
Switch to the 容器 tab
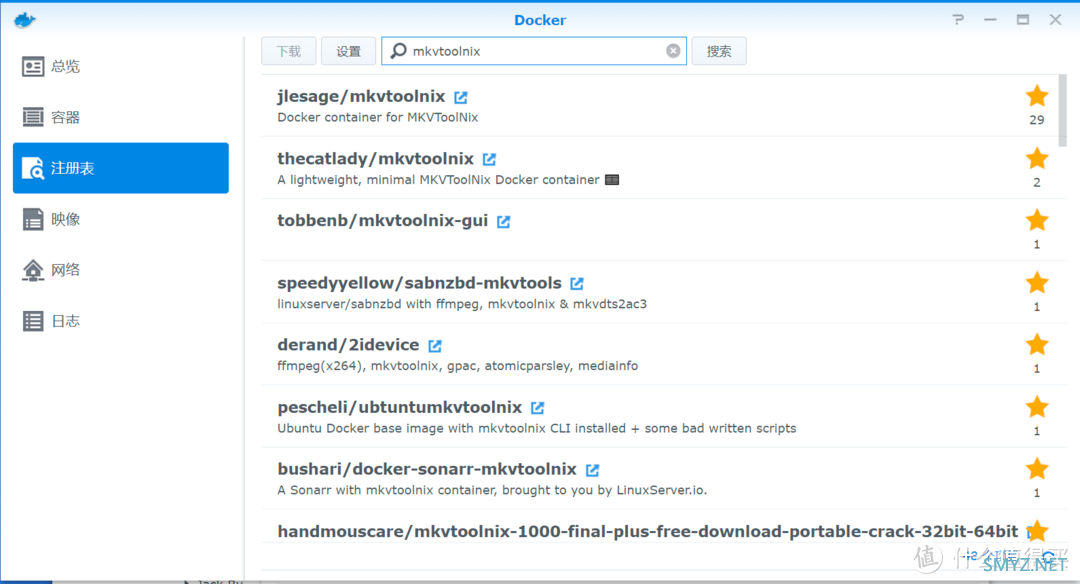[x=121, y=117]
